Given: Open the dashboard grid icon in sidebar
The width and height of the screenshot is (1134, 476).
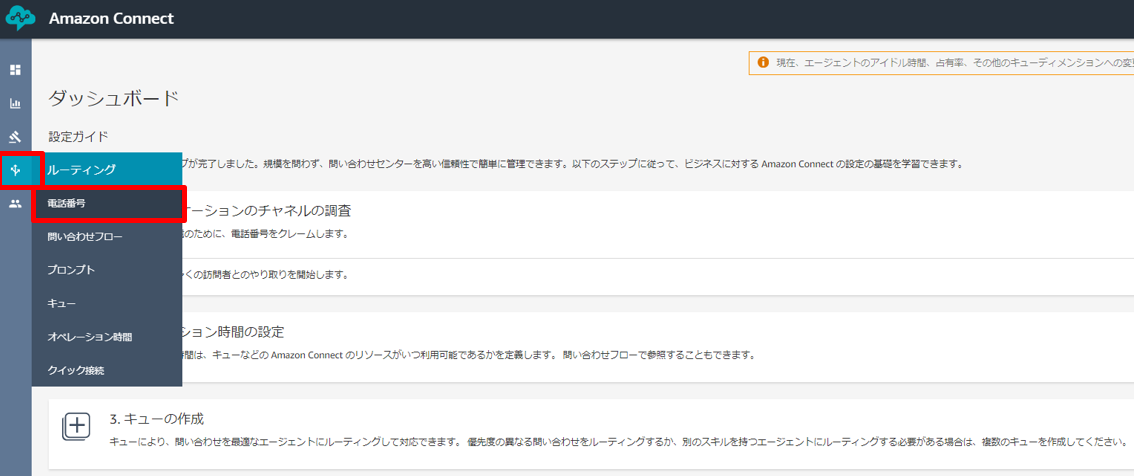Looking at the screenshot, I should pos(15,70).
